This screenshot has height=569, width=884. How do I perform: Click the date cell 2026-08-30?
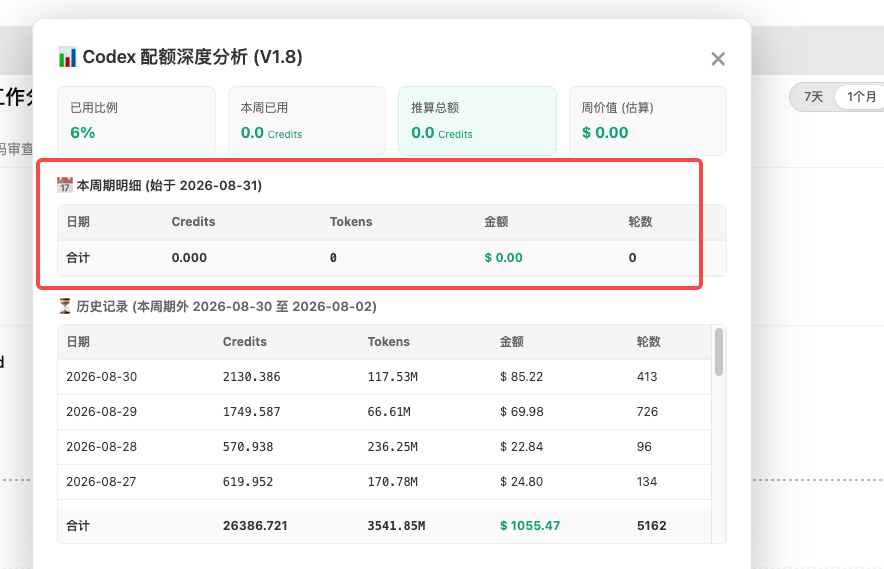pos(101,377)
